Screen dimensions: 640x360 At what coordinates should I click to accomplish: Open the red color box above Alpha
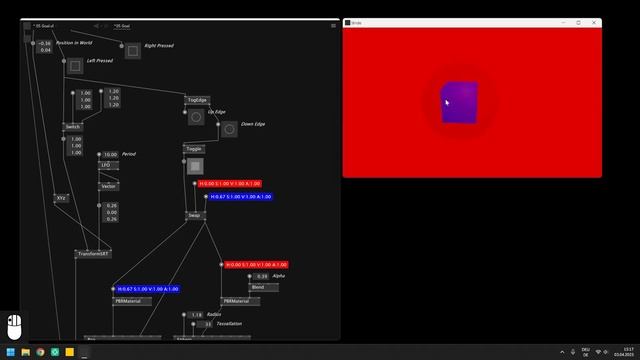tap(256, 265)
